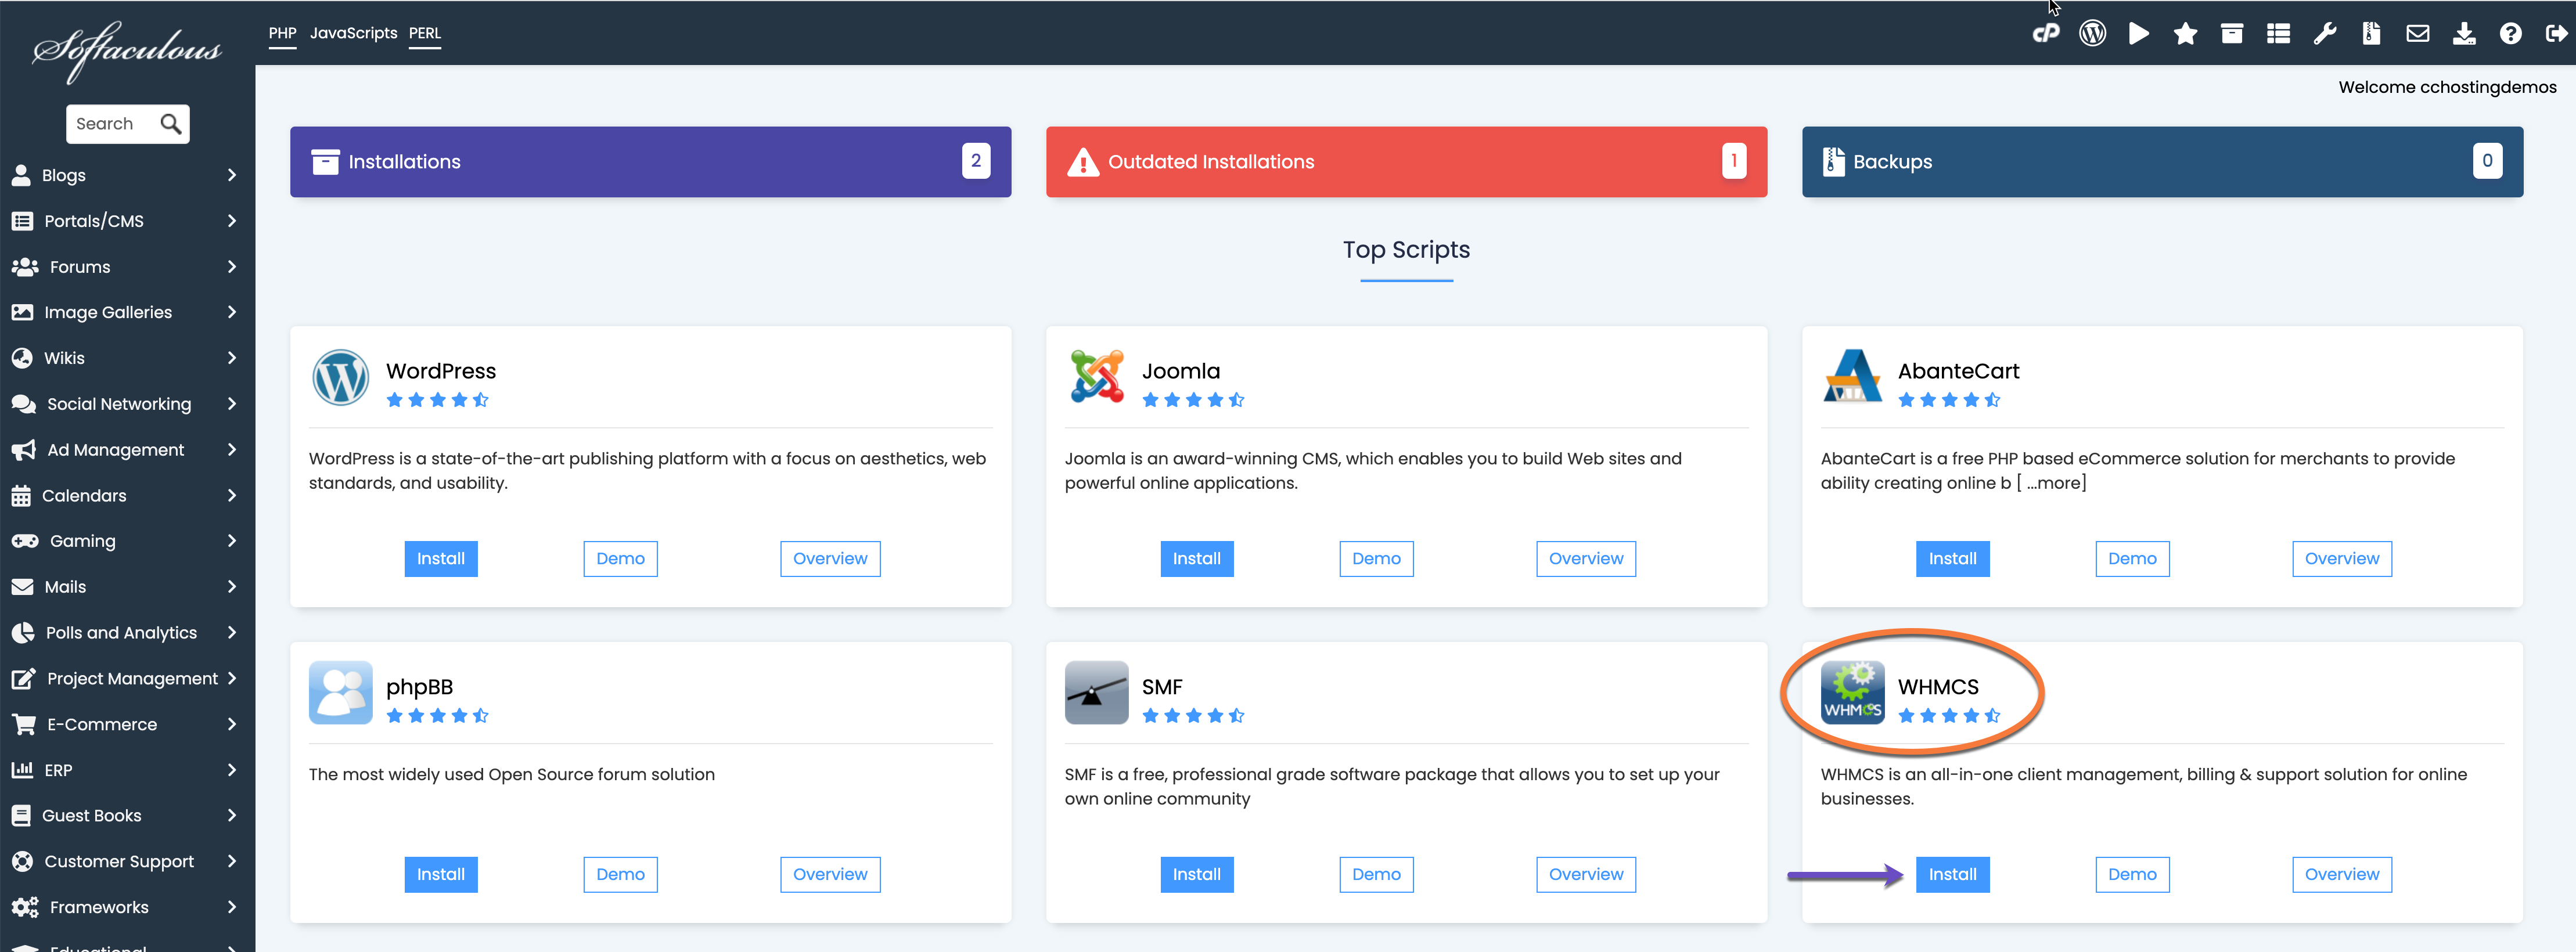Click the play icon for demos

pos(2138,34)
